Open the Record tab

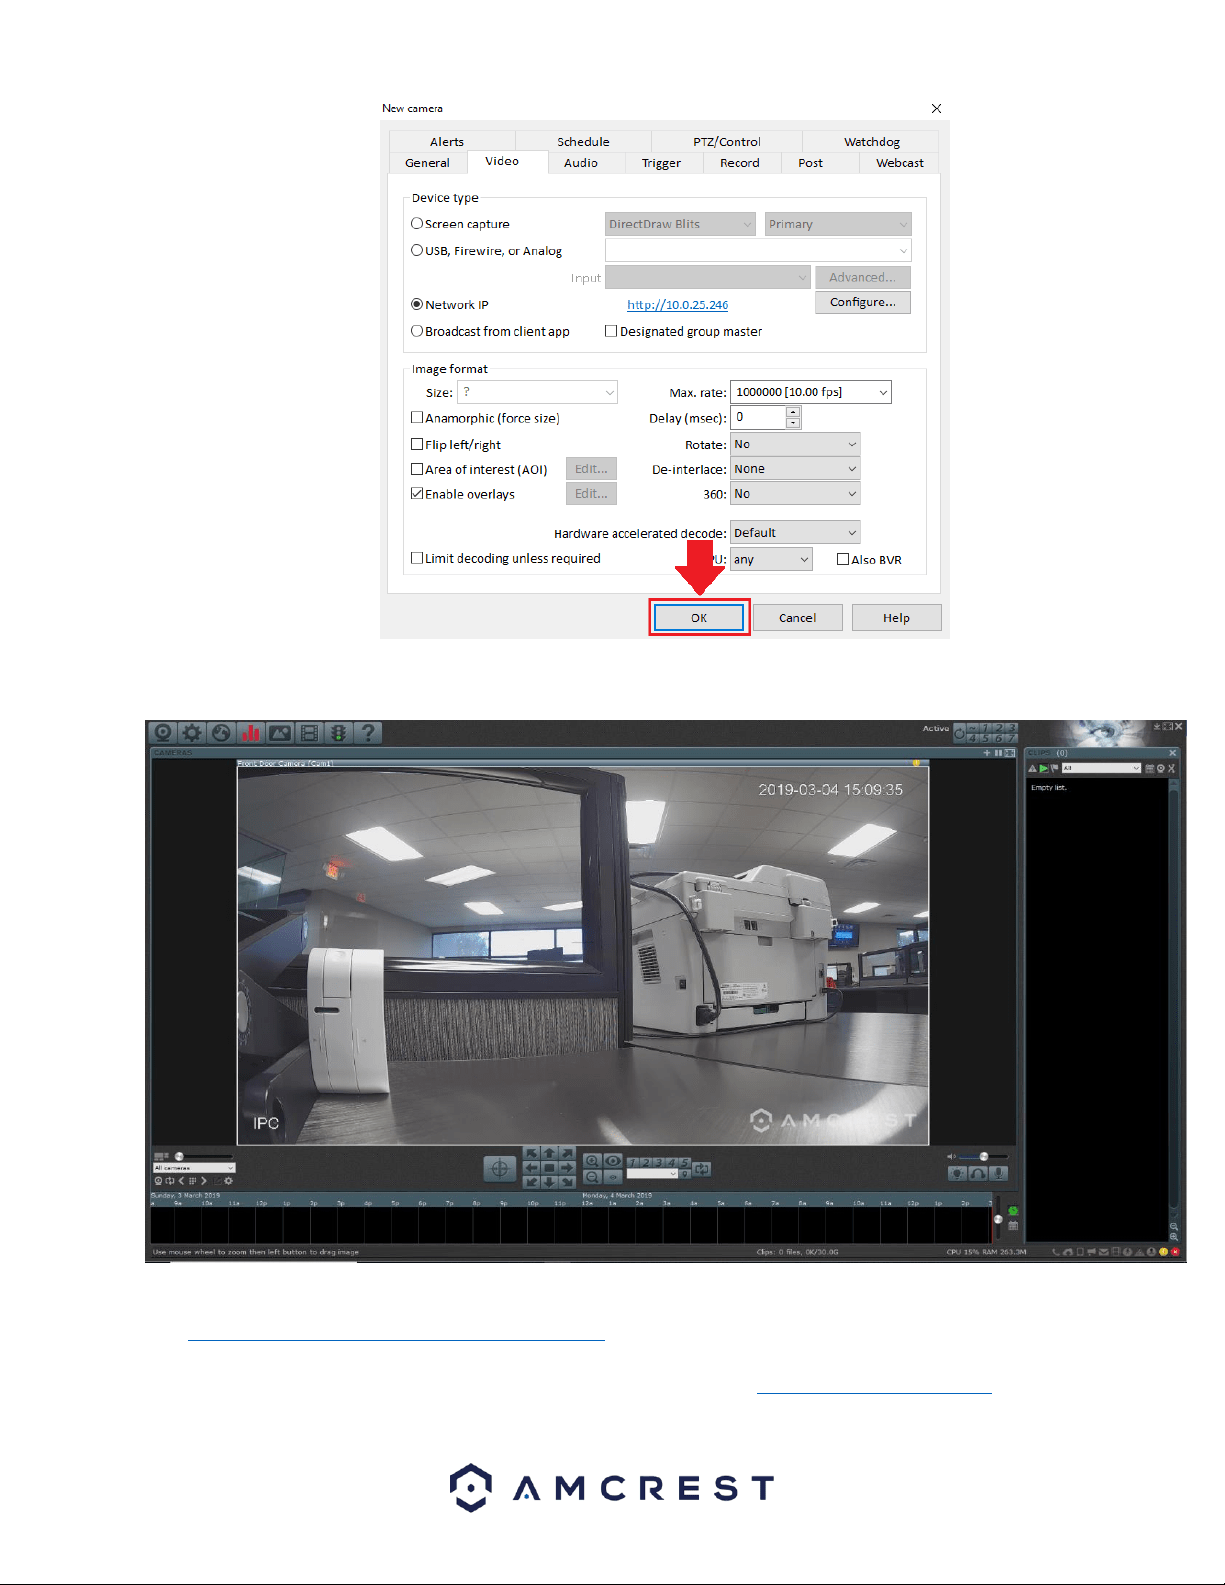[x=740, y=163]
